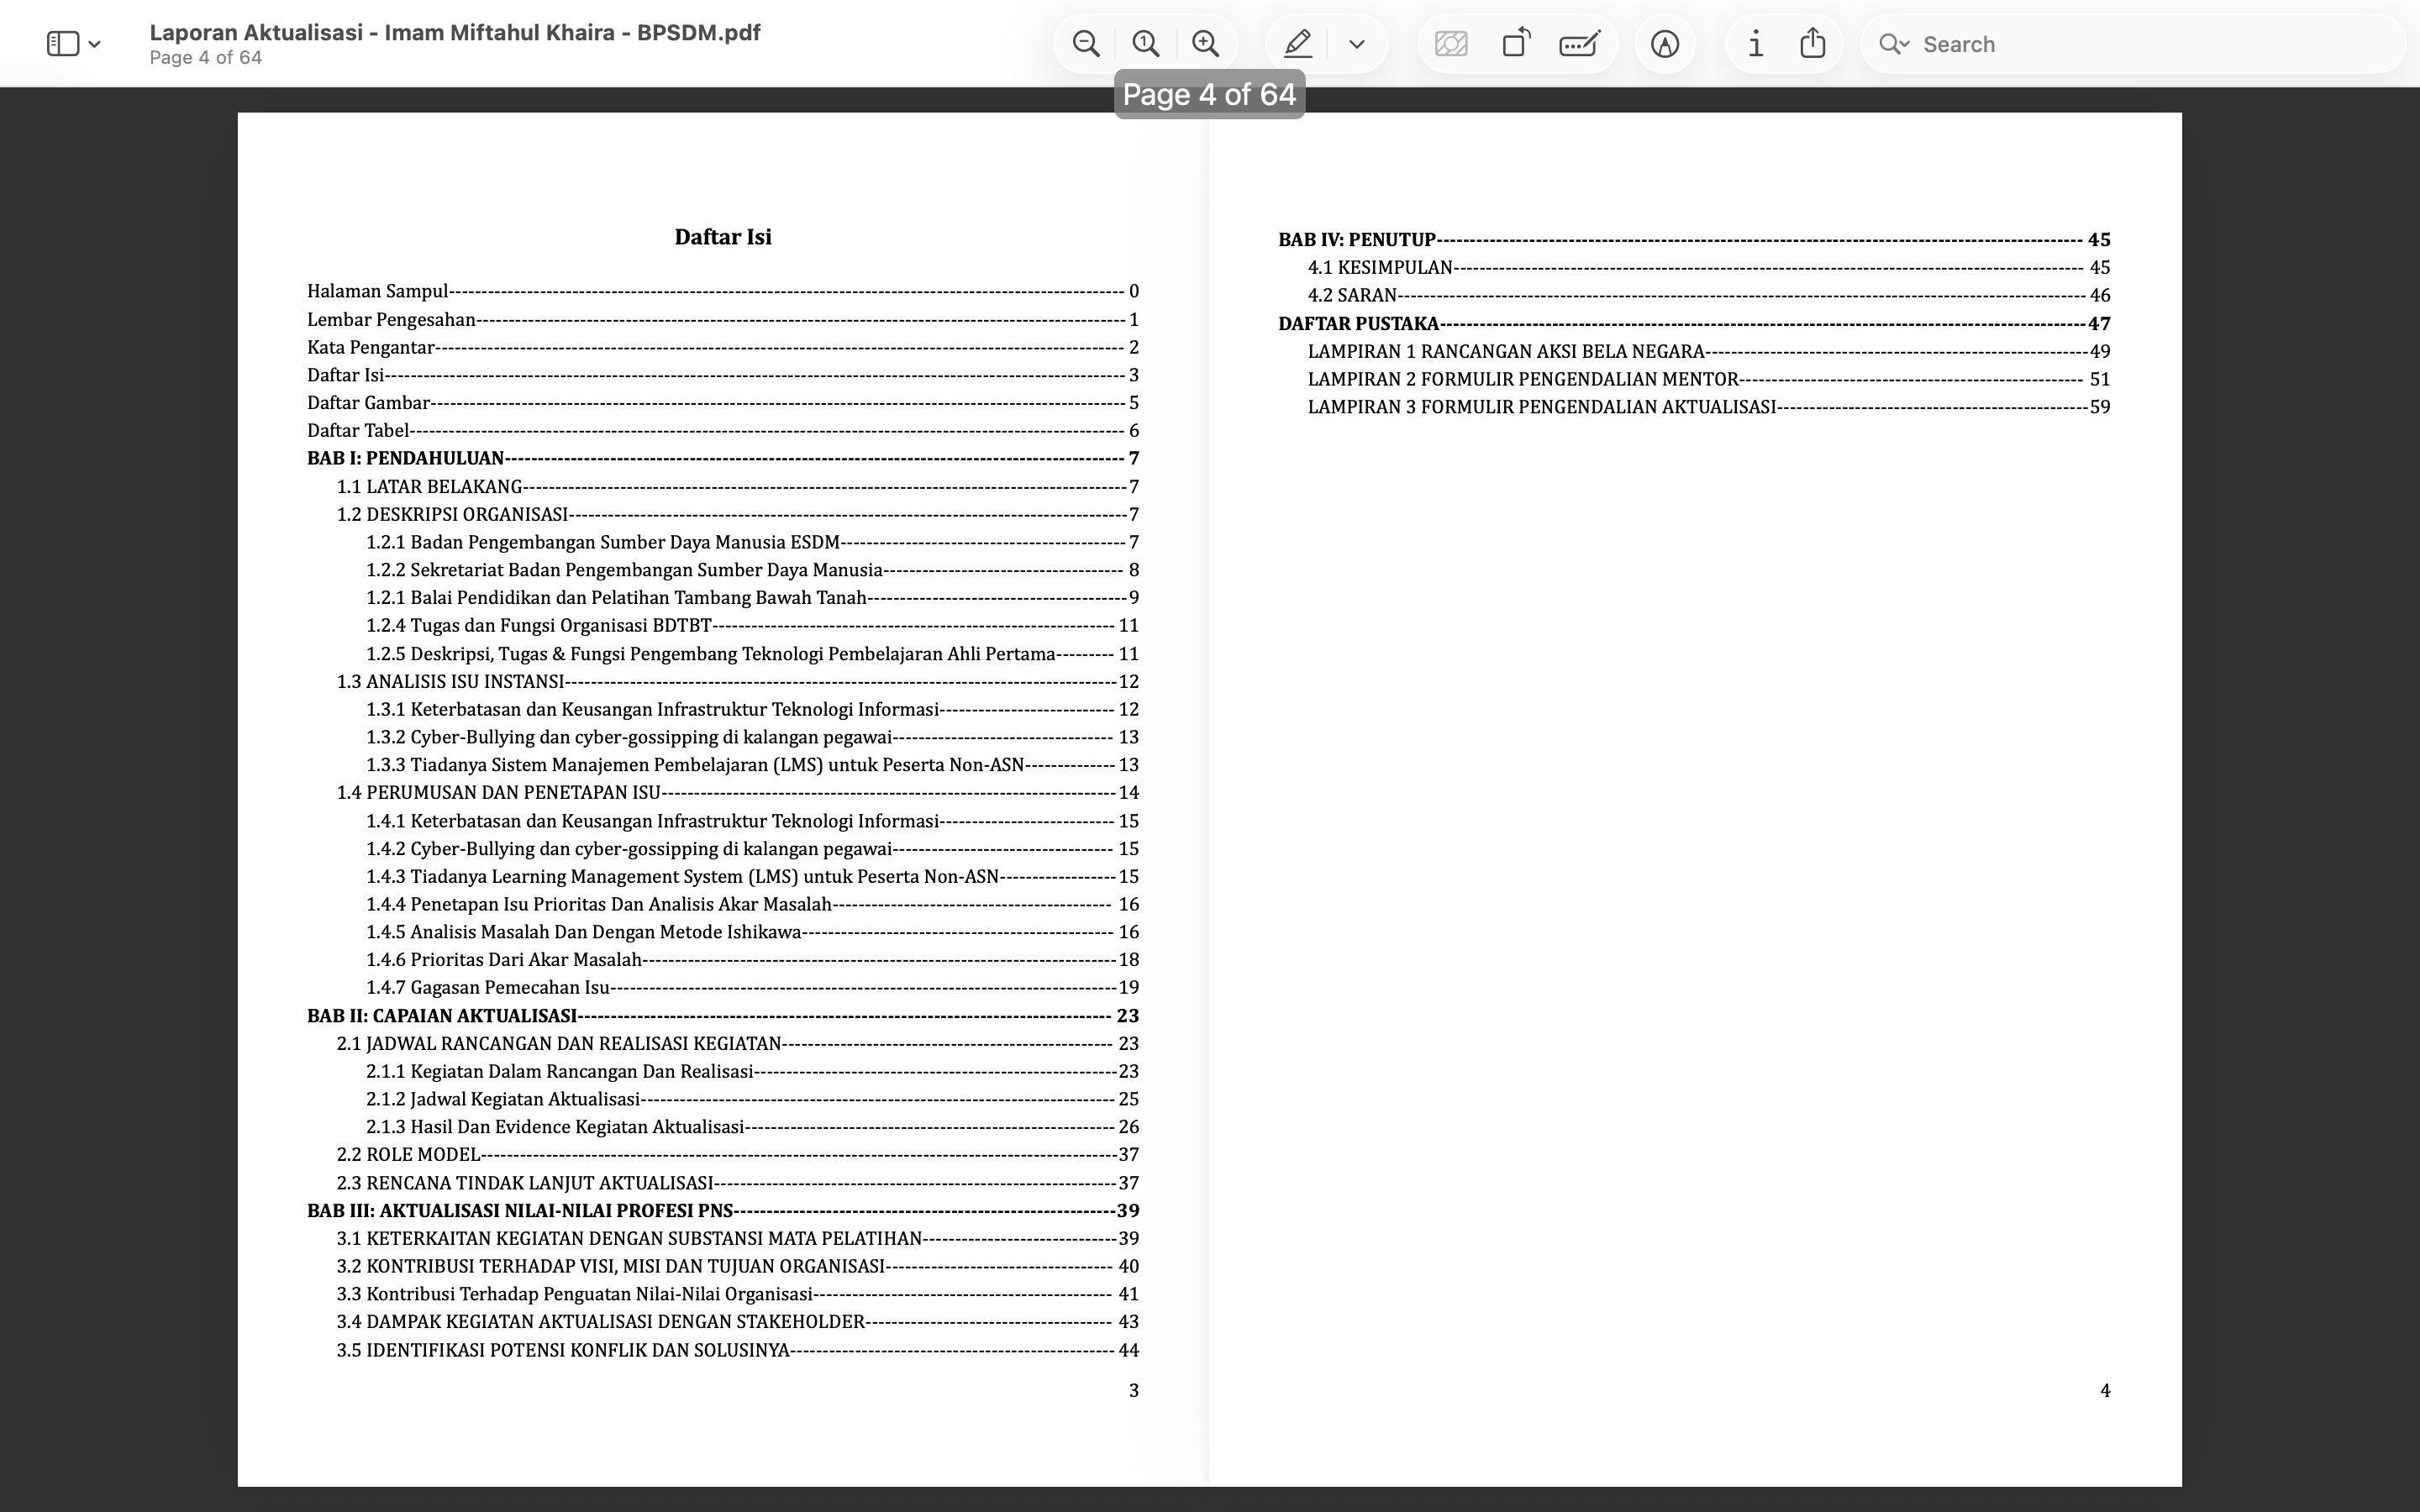Viewport: 2420px width, 1512px height.
Task: Click the zoom out magnifier icon
Action: coord(1086,44)
